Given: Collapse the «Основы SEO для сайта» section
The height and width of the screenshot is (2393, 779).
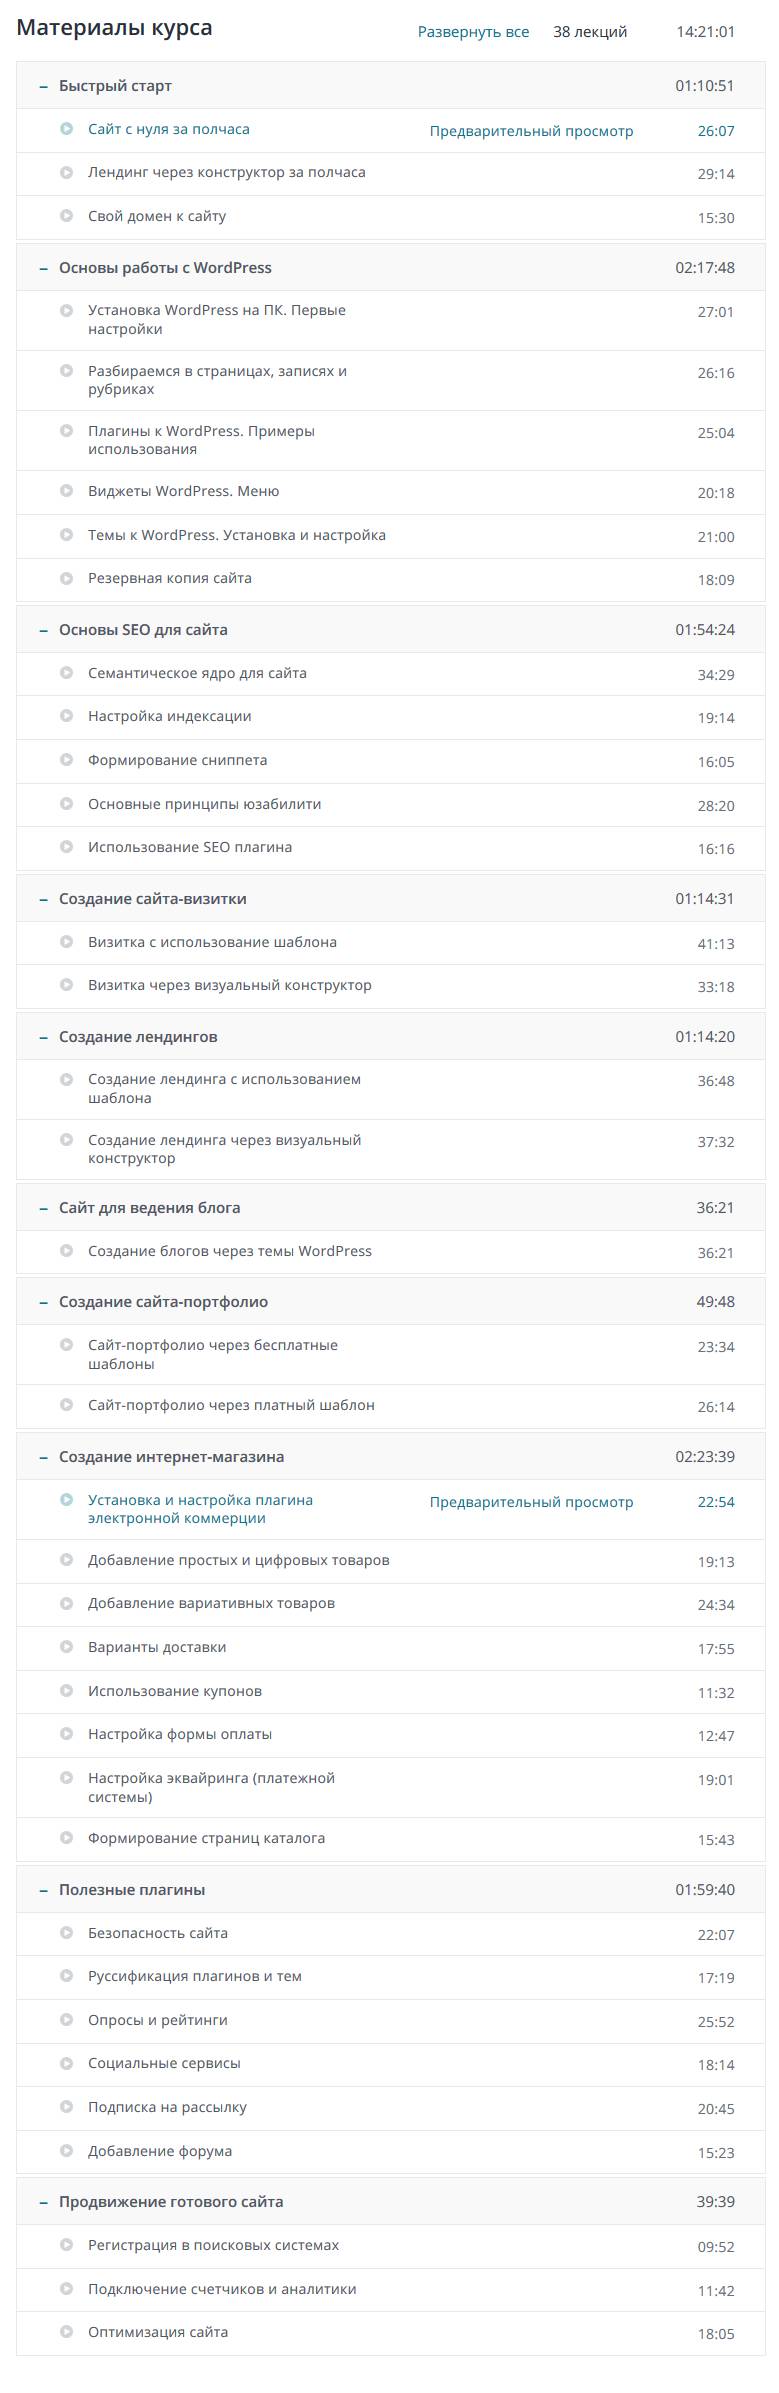Looking at the screenshot, I should click(x=42, y=629).
